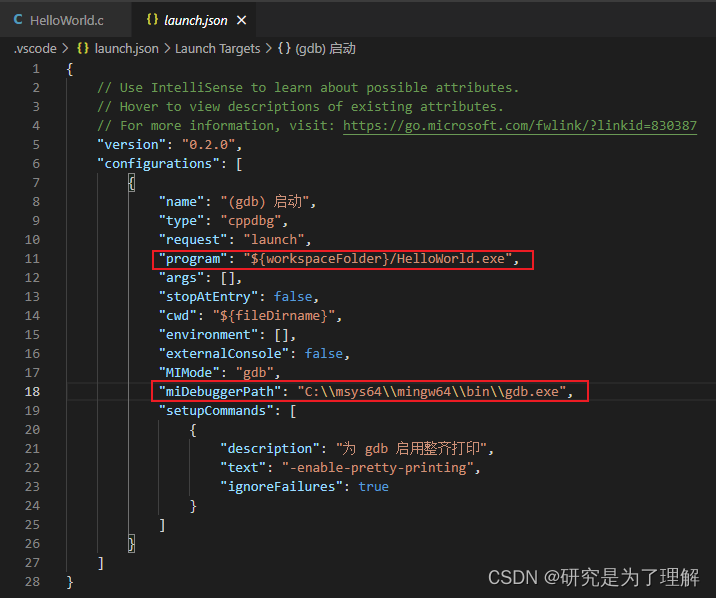Open the go.microsoft.com fwlink URL
The image size is (716, 598).
(520, 126)
